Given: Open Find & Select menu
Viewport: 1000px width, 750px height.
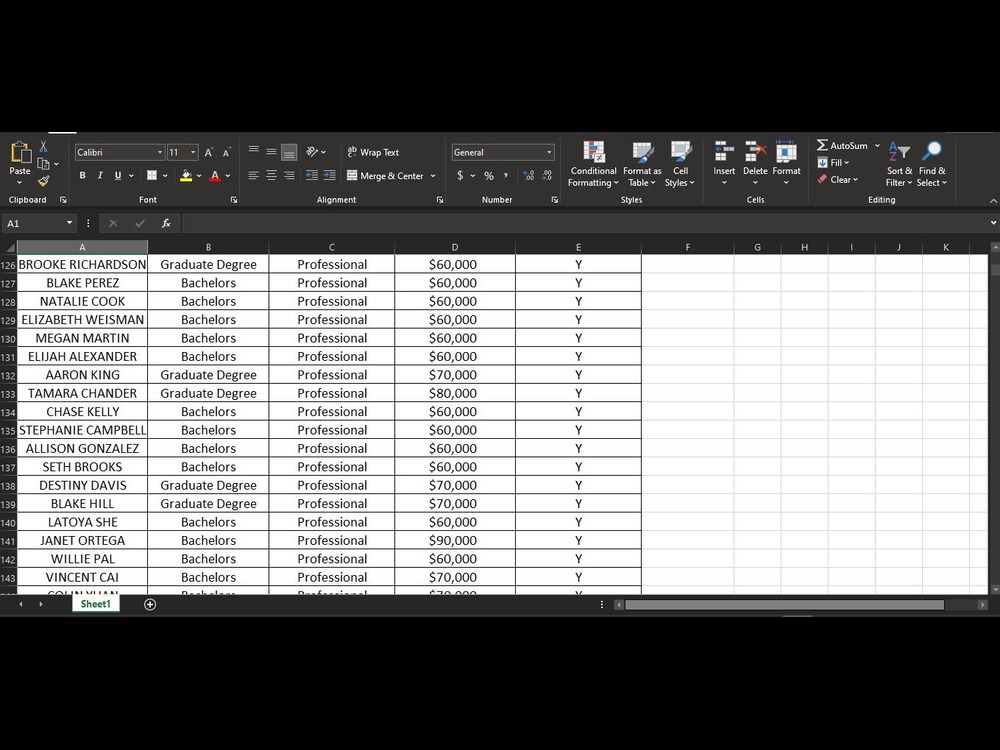Looking at the screenshot, I should [932, 165].
